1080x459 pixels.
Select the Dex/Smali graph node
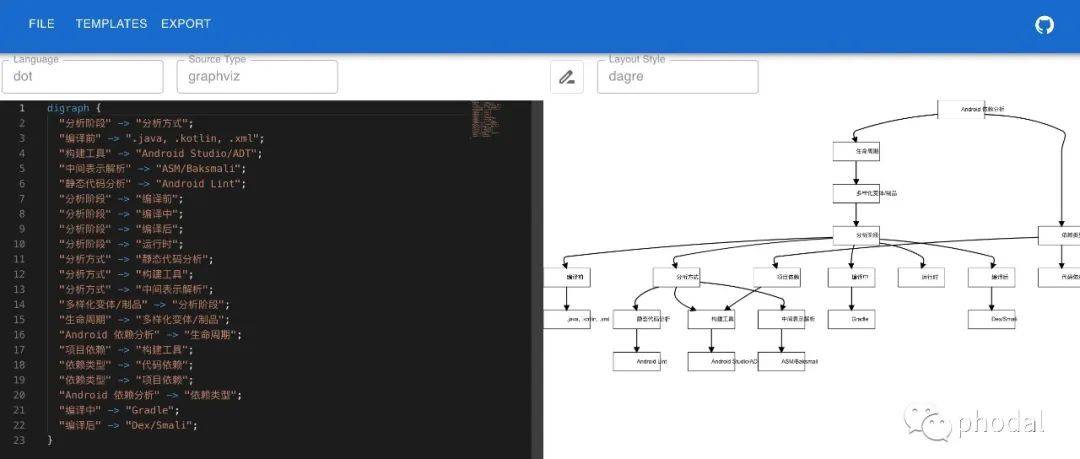[991, 319]
